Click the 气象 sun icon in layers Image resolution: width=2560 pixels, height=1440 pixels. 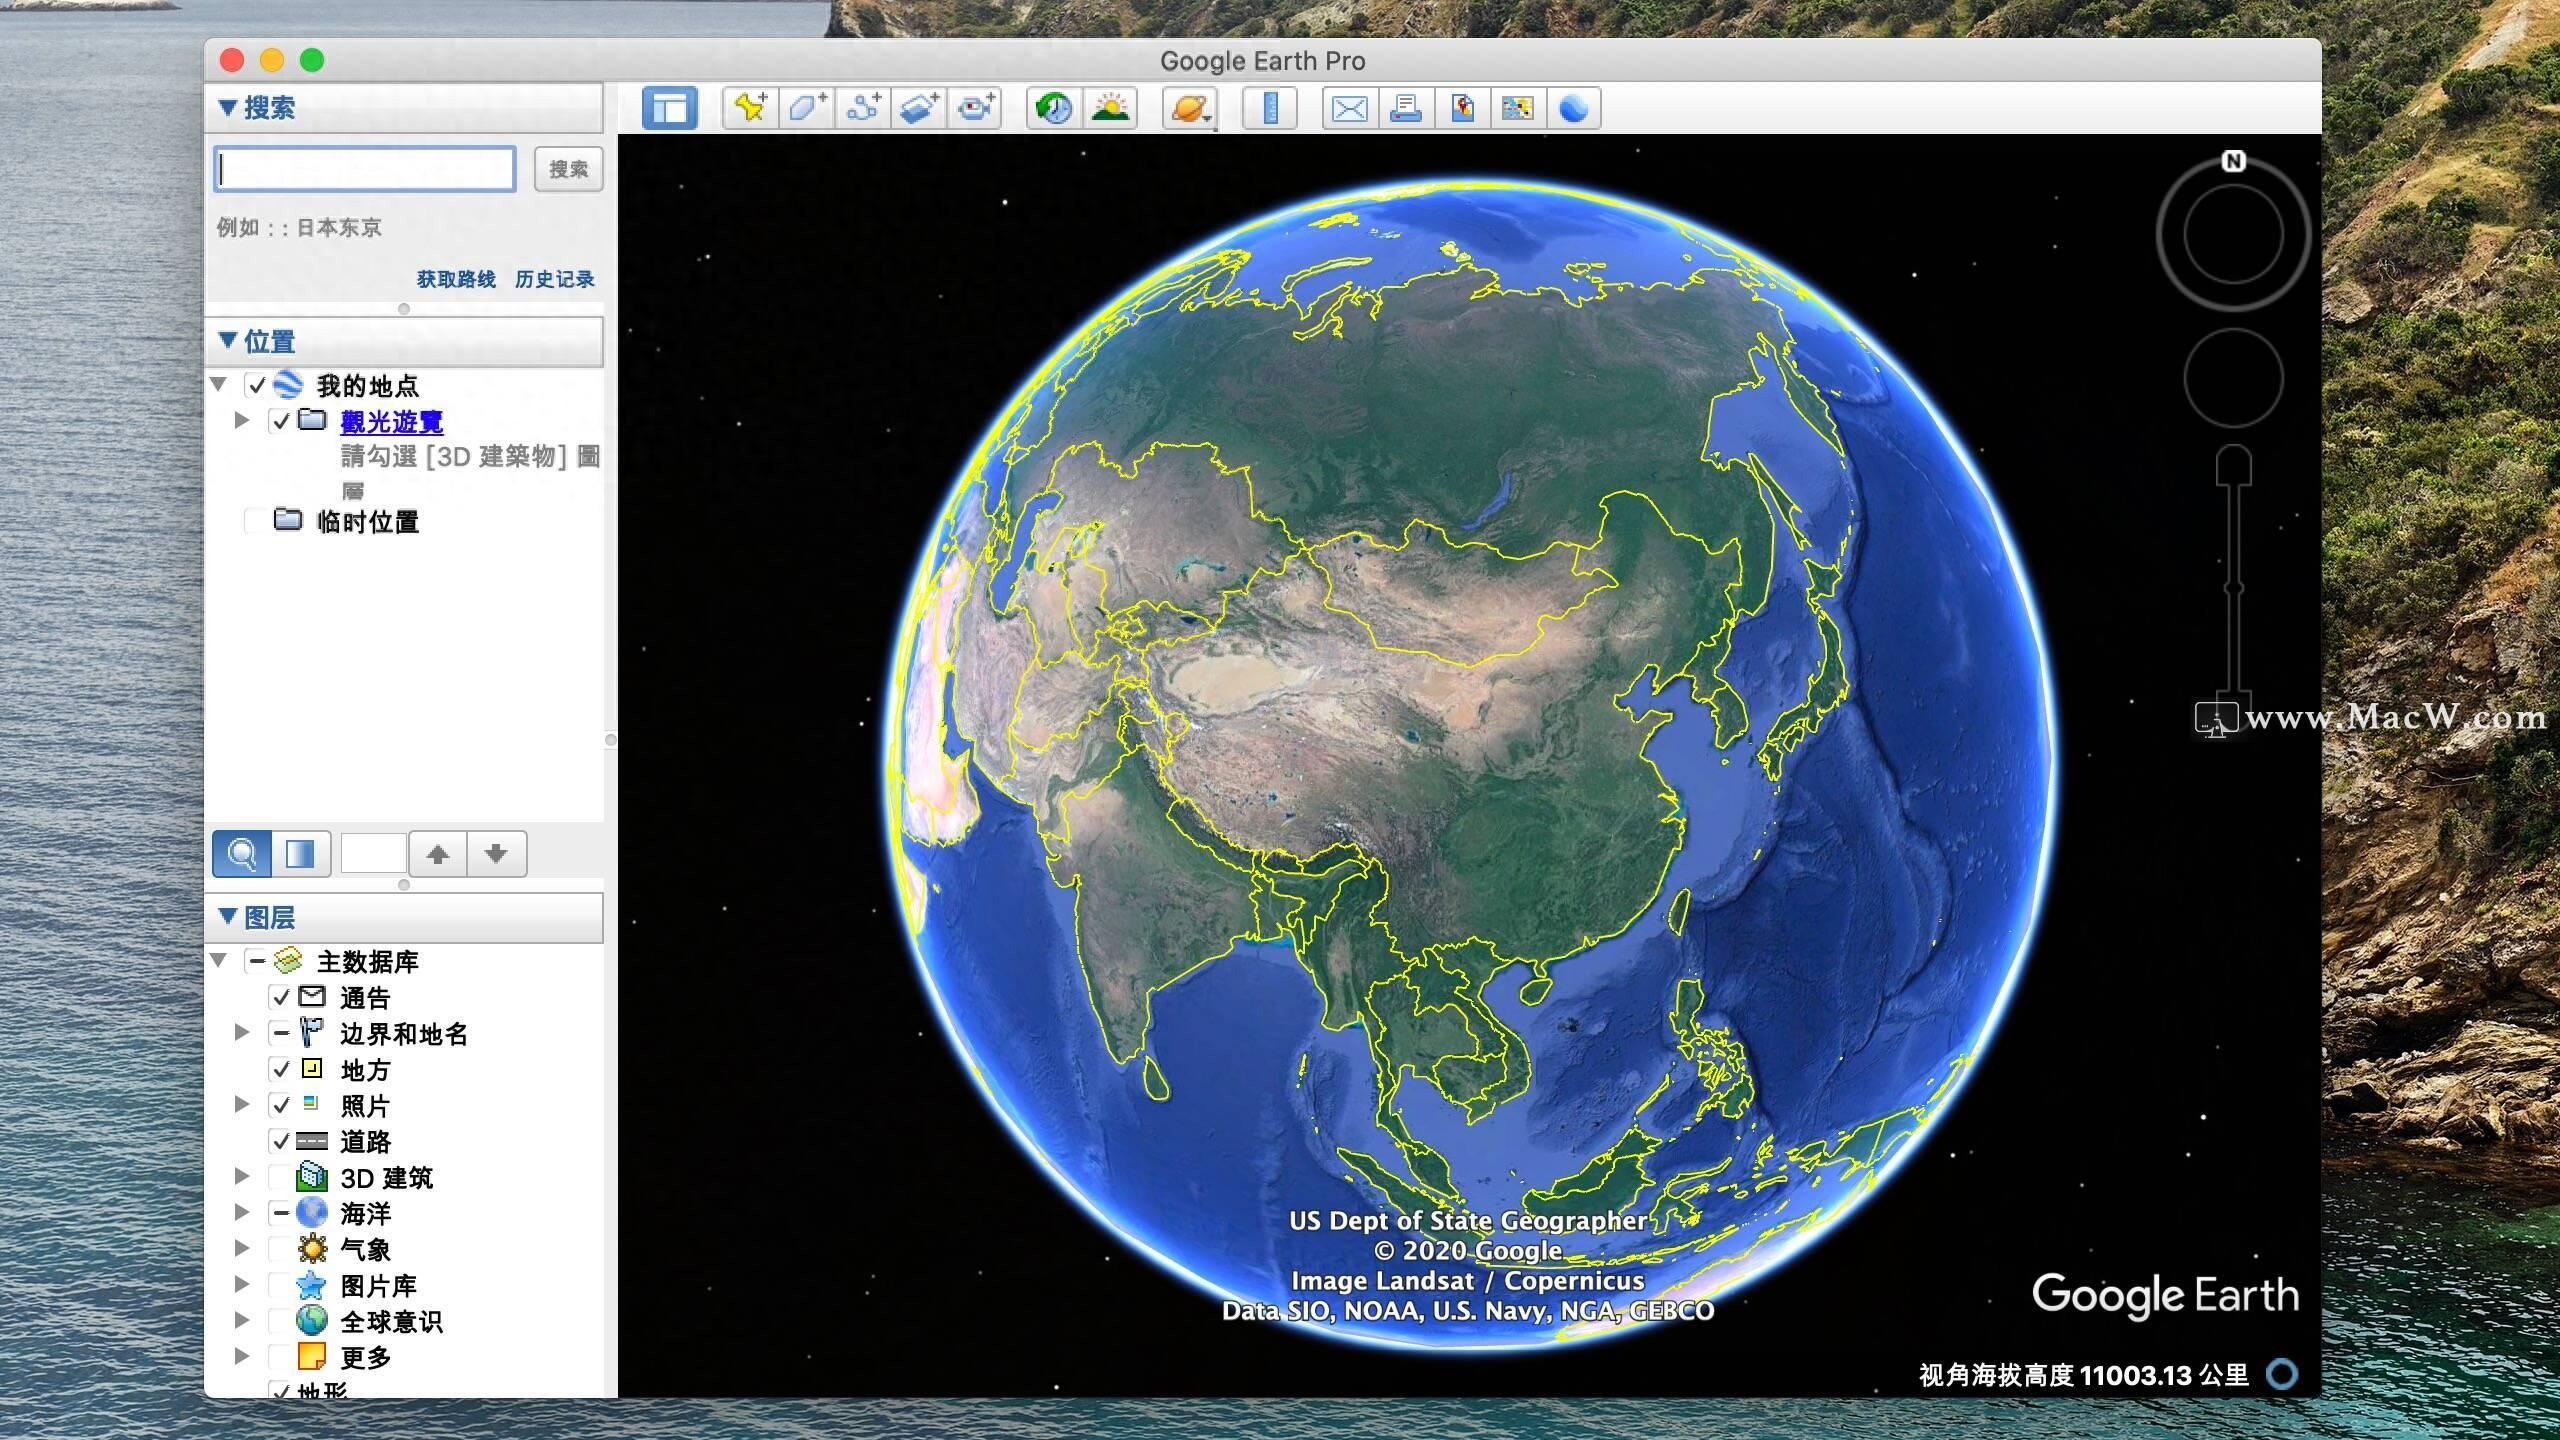click(312, 1249)
